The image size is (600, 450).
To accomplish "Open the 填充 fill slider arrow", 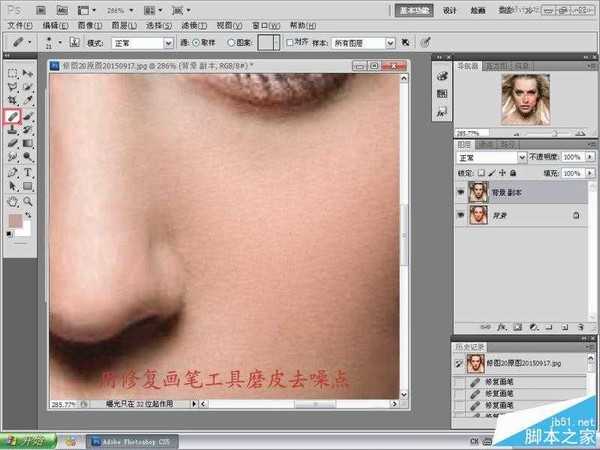I will coord(590,173).
